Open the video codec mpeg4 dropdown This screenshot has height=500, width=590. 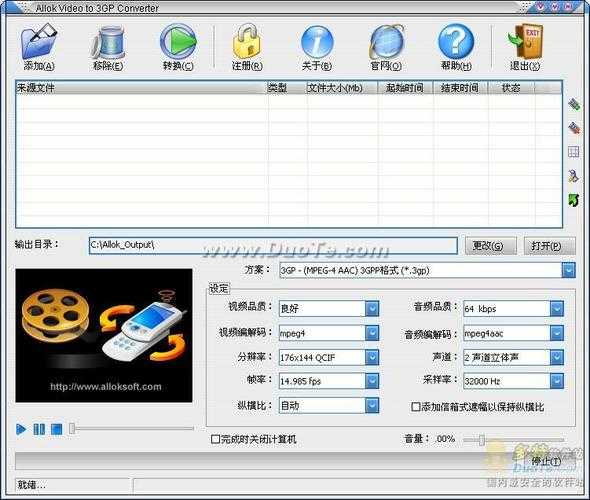tap(372, 333)
